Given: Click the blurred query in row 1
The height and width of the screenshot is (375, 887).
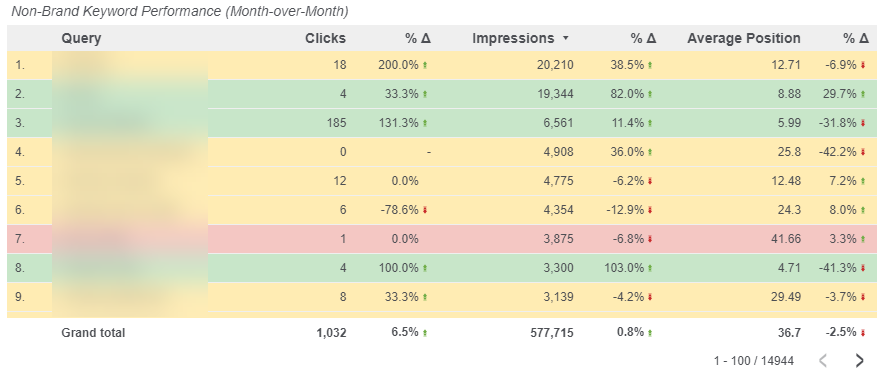Looking at the screenshot, I should click(130, 65).
